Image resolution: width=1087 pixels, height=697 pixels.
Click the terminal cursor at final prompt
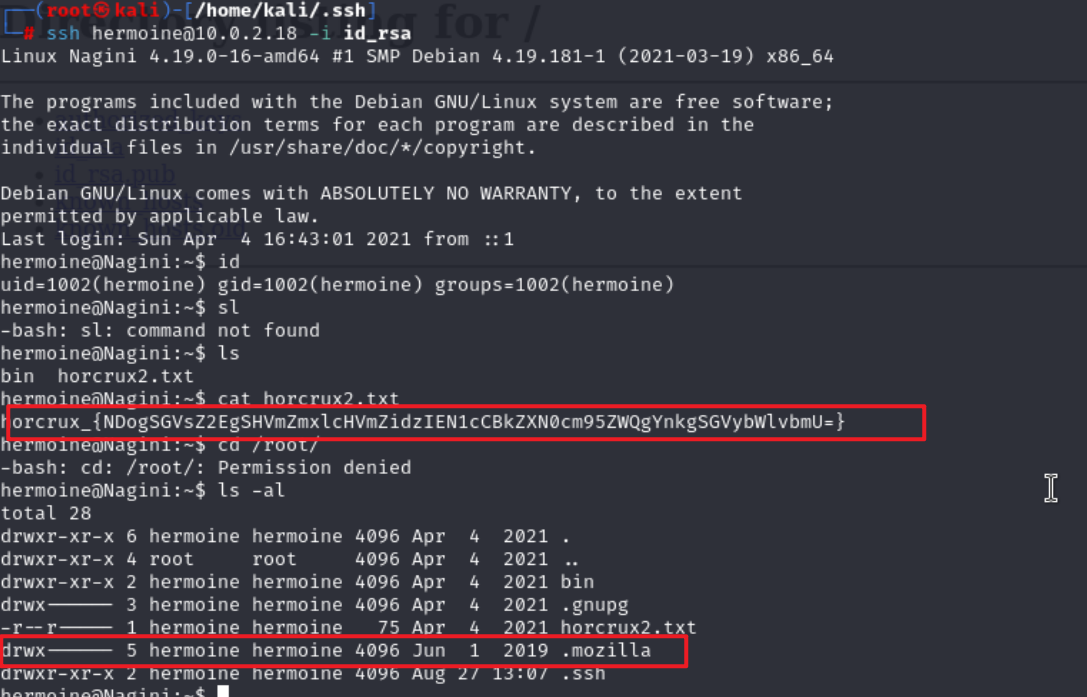[223, 691]
